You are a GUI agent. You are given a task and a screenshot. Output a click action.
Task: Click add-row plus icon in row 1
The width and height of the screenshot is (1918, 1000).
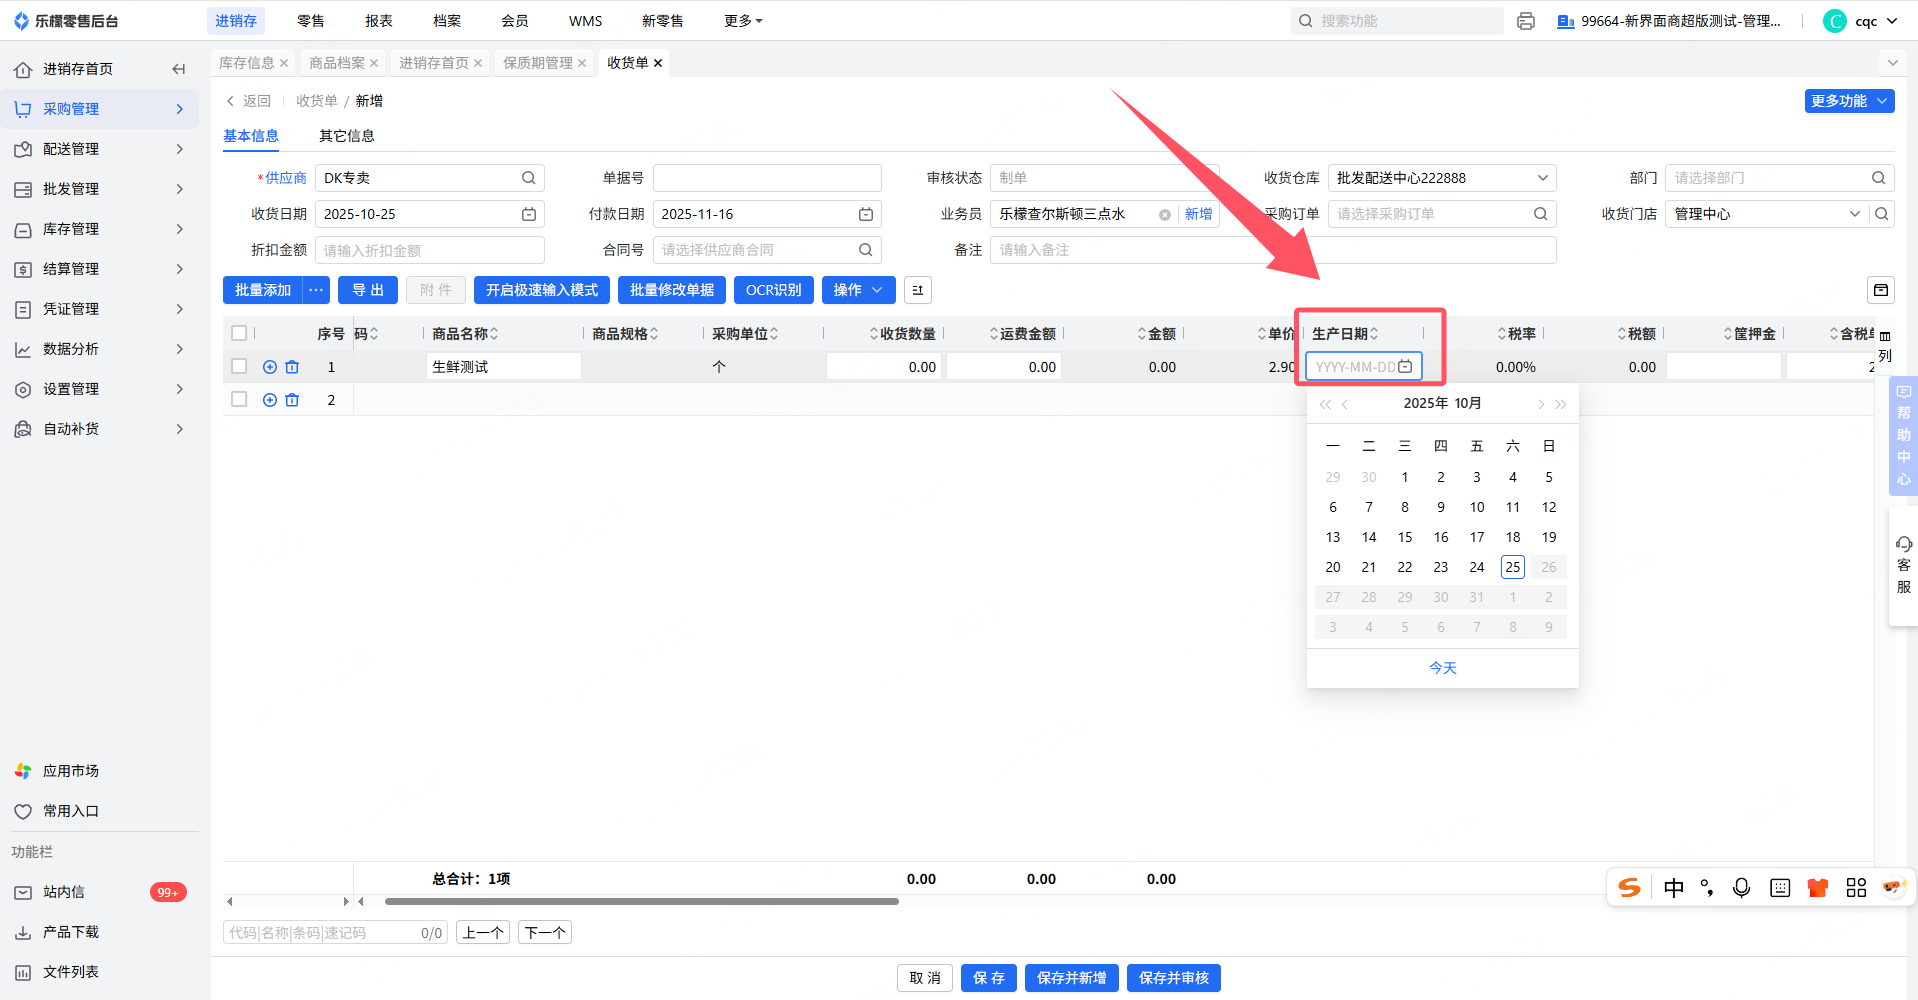coord(270,367)
